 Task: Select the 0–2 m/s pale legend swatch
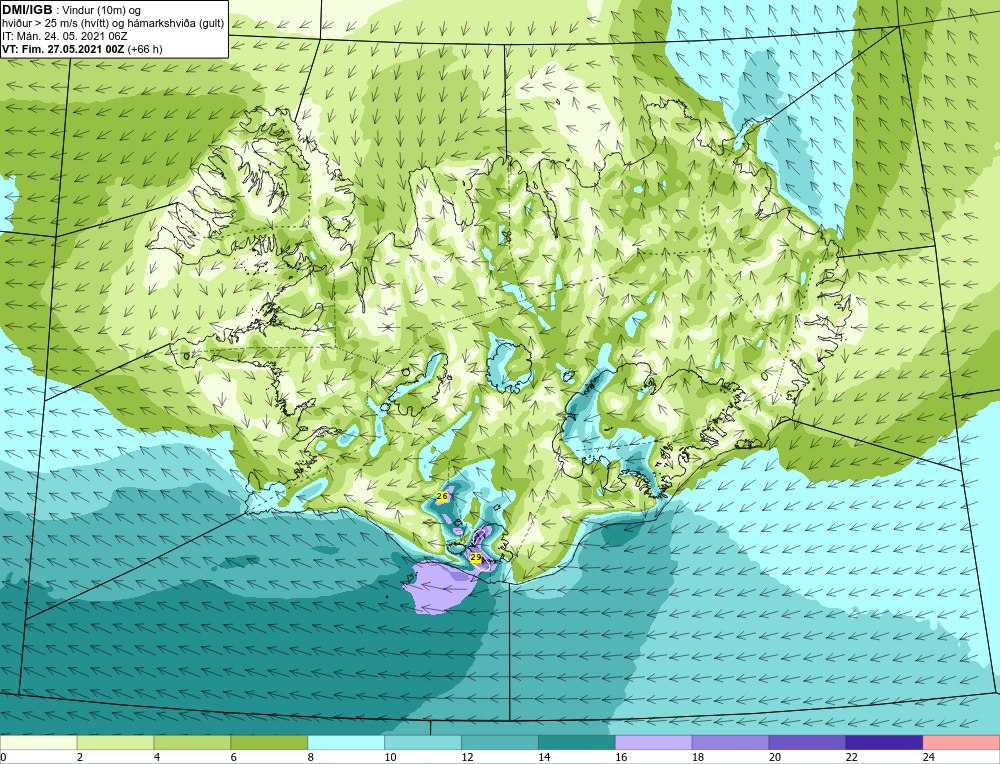[38, 742]
